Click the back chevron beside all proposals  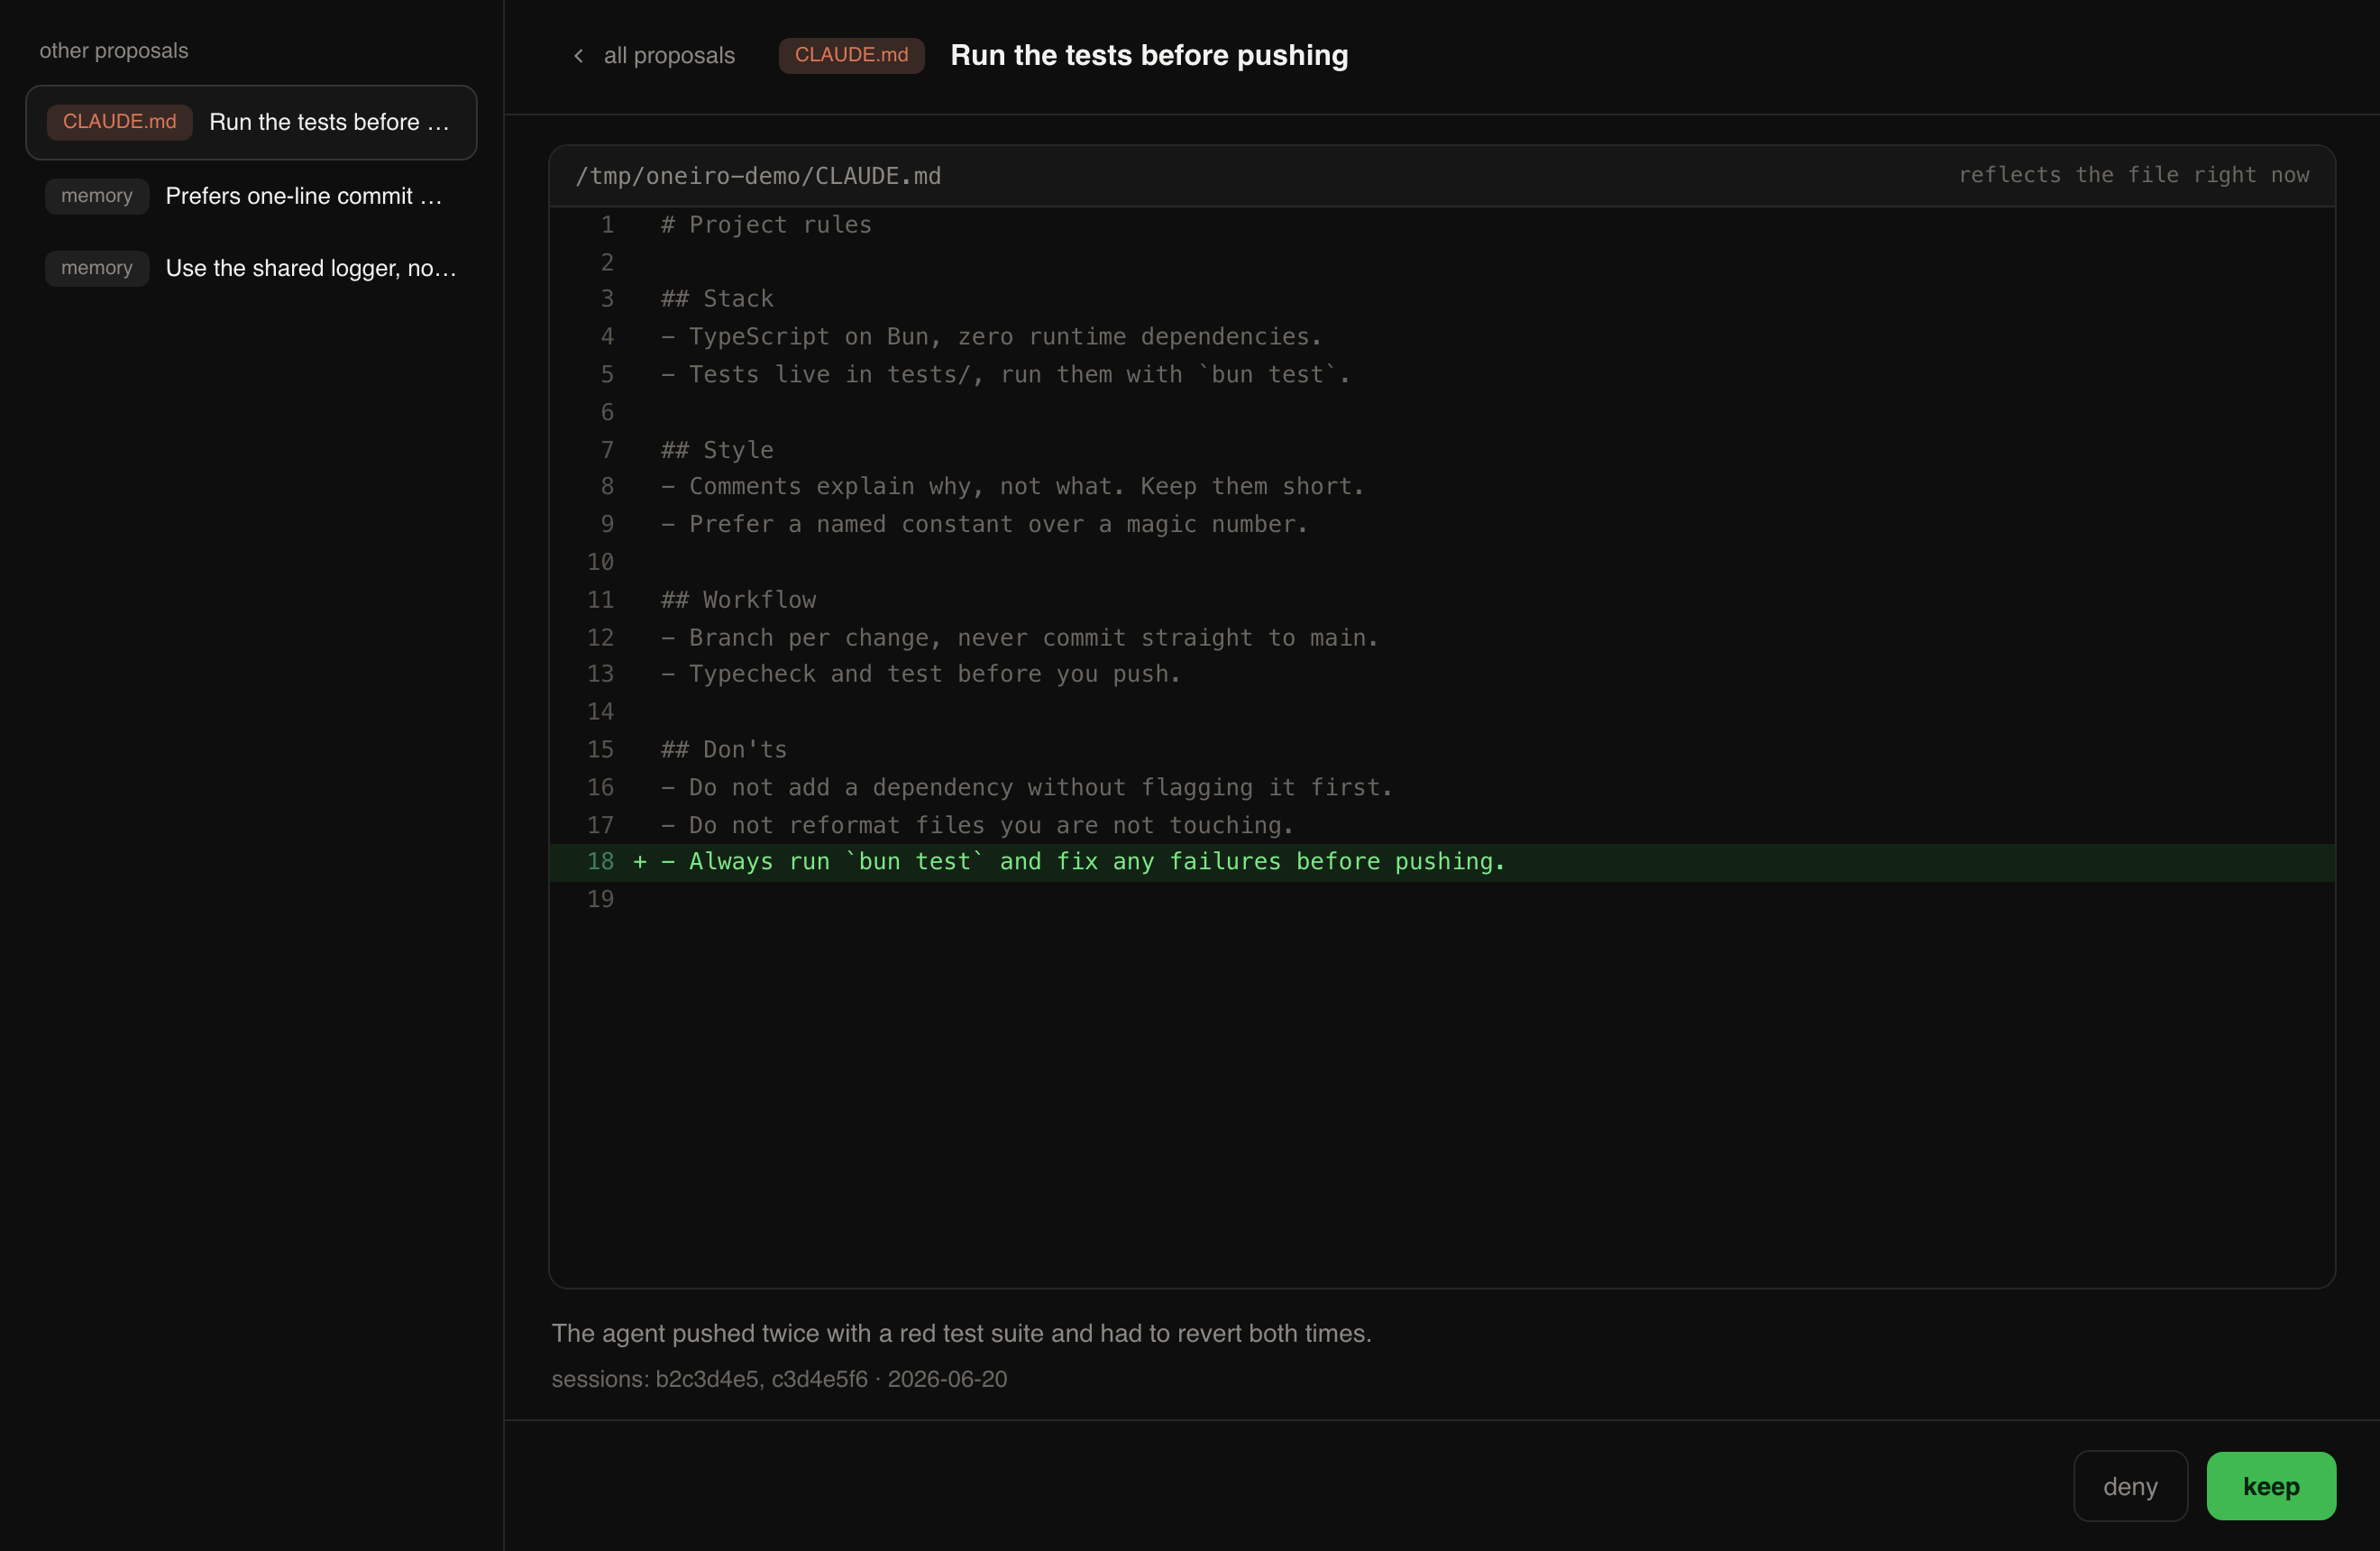[x=578, y=56]
